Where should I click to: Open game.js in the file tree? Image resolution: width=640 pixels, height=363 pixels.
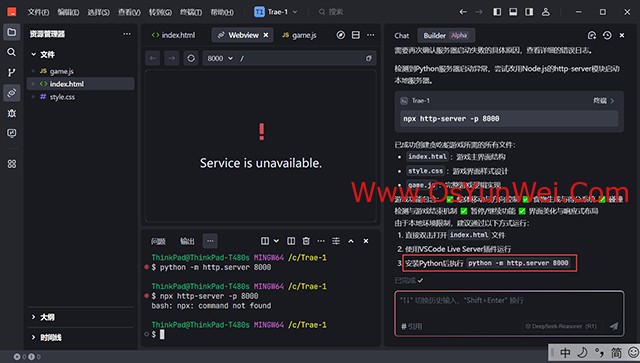point(62,71)
